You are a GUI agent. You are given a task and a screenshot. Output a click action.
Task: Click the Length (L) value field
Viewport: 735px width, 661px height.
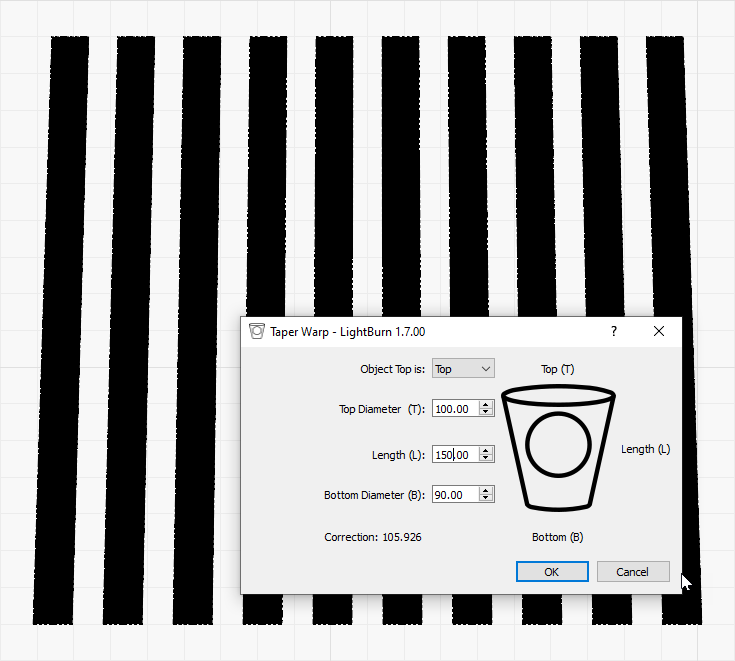click(x=455, y=455)
